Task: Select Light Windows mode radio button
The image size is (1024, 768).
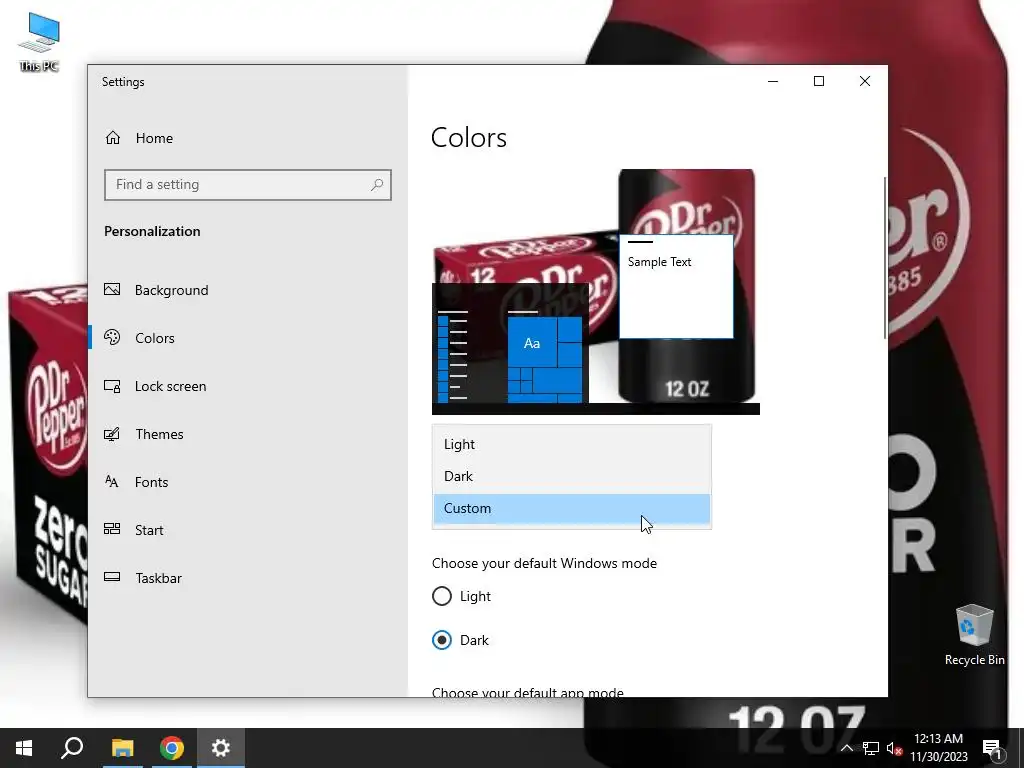Action: [x=442, y=596]
